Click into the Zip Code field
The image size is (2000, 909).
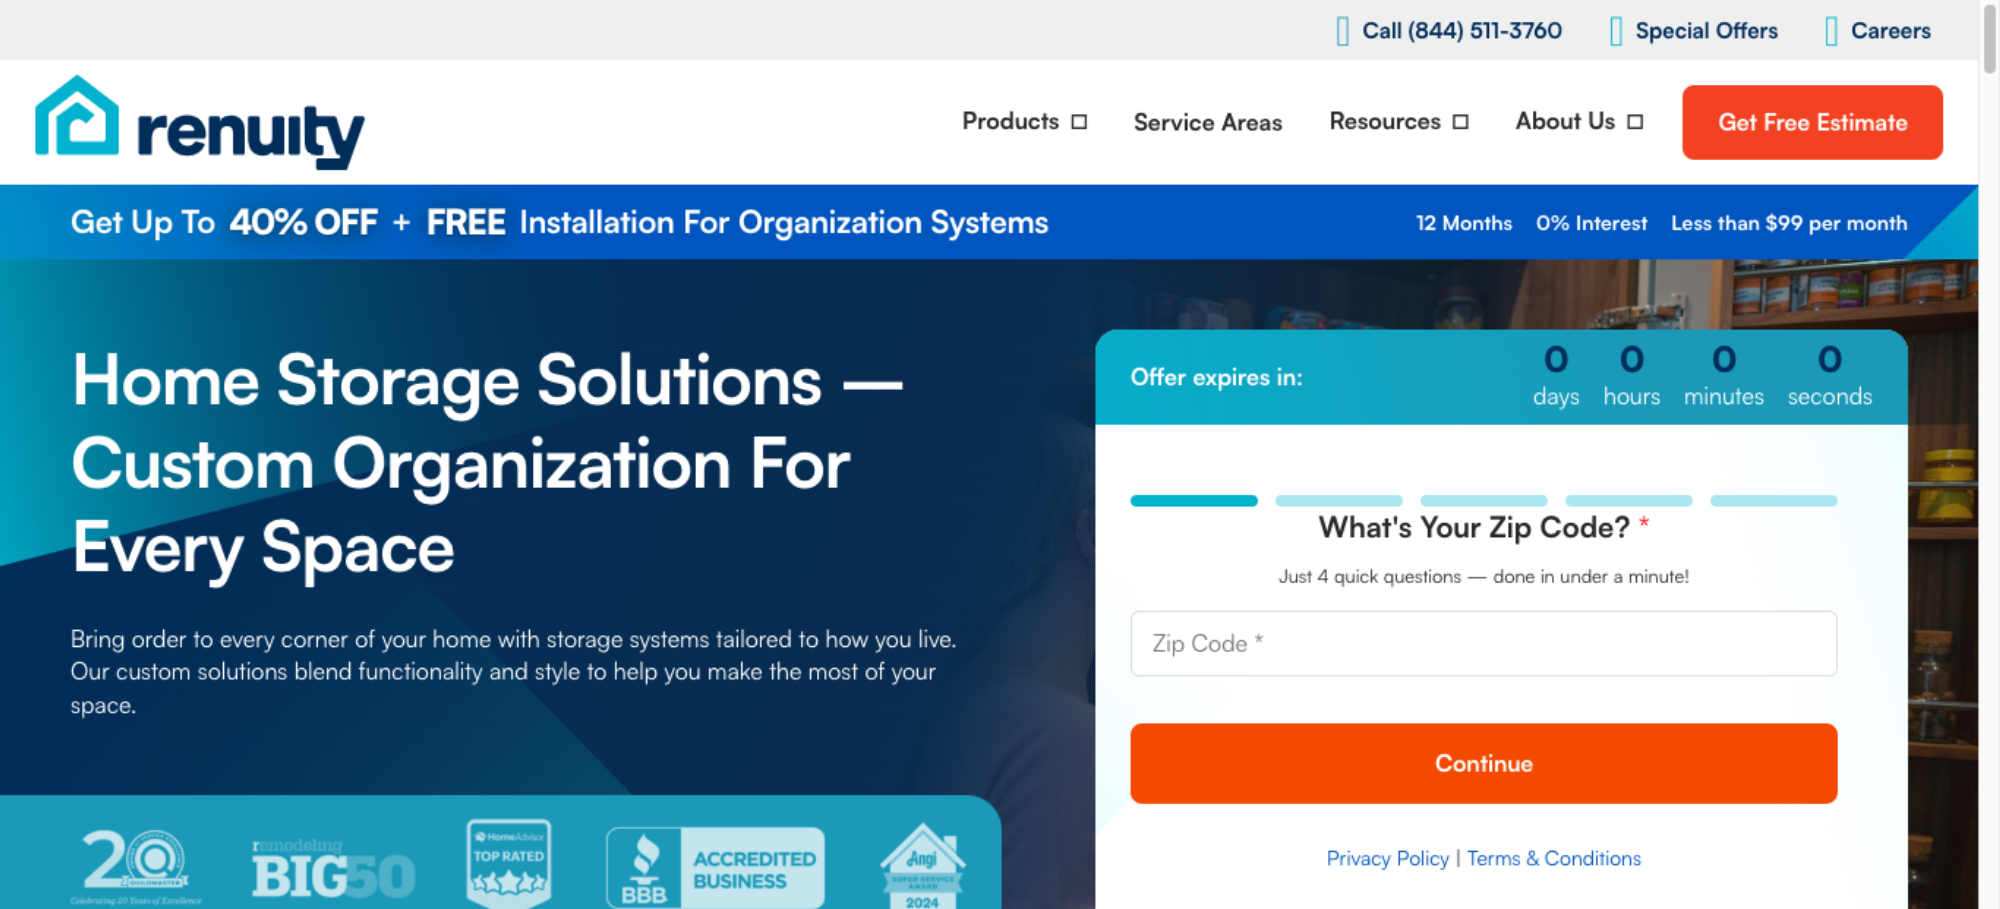pyautogui.click(x=1483, y=644)
